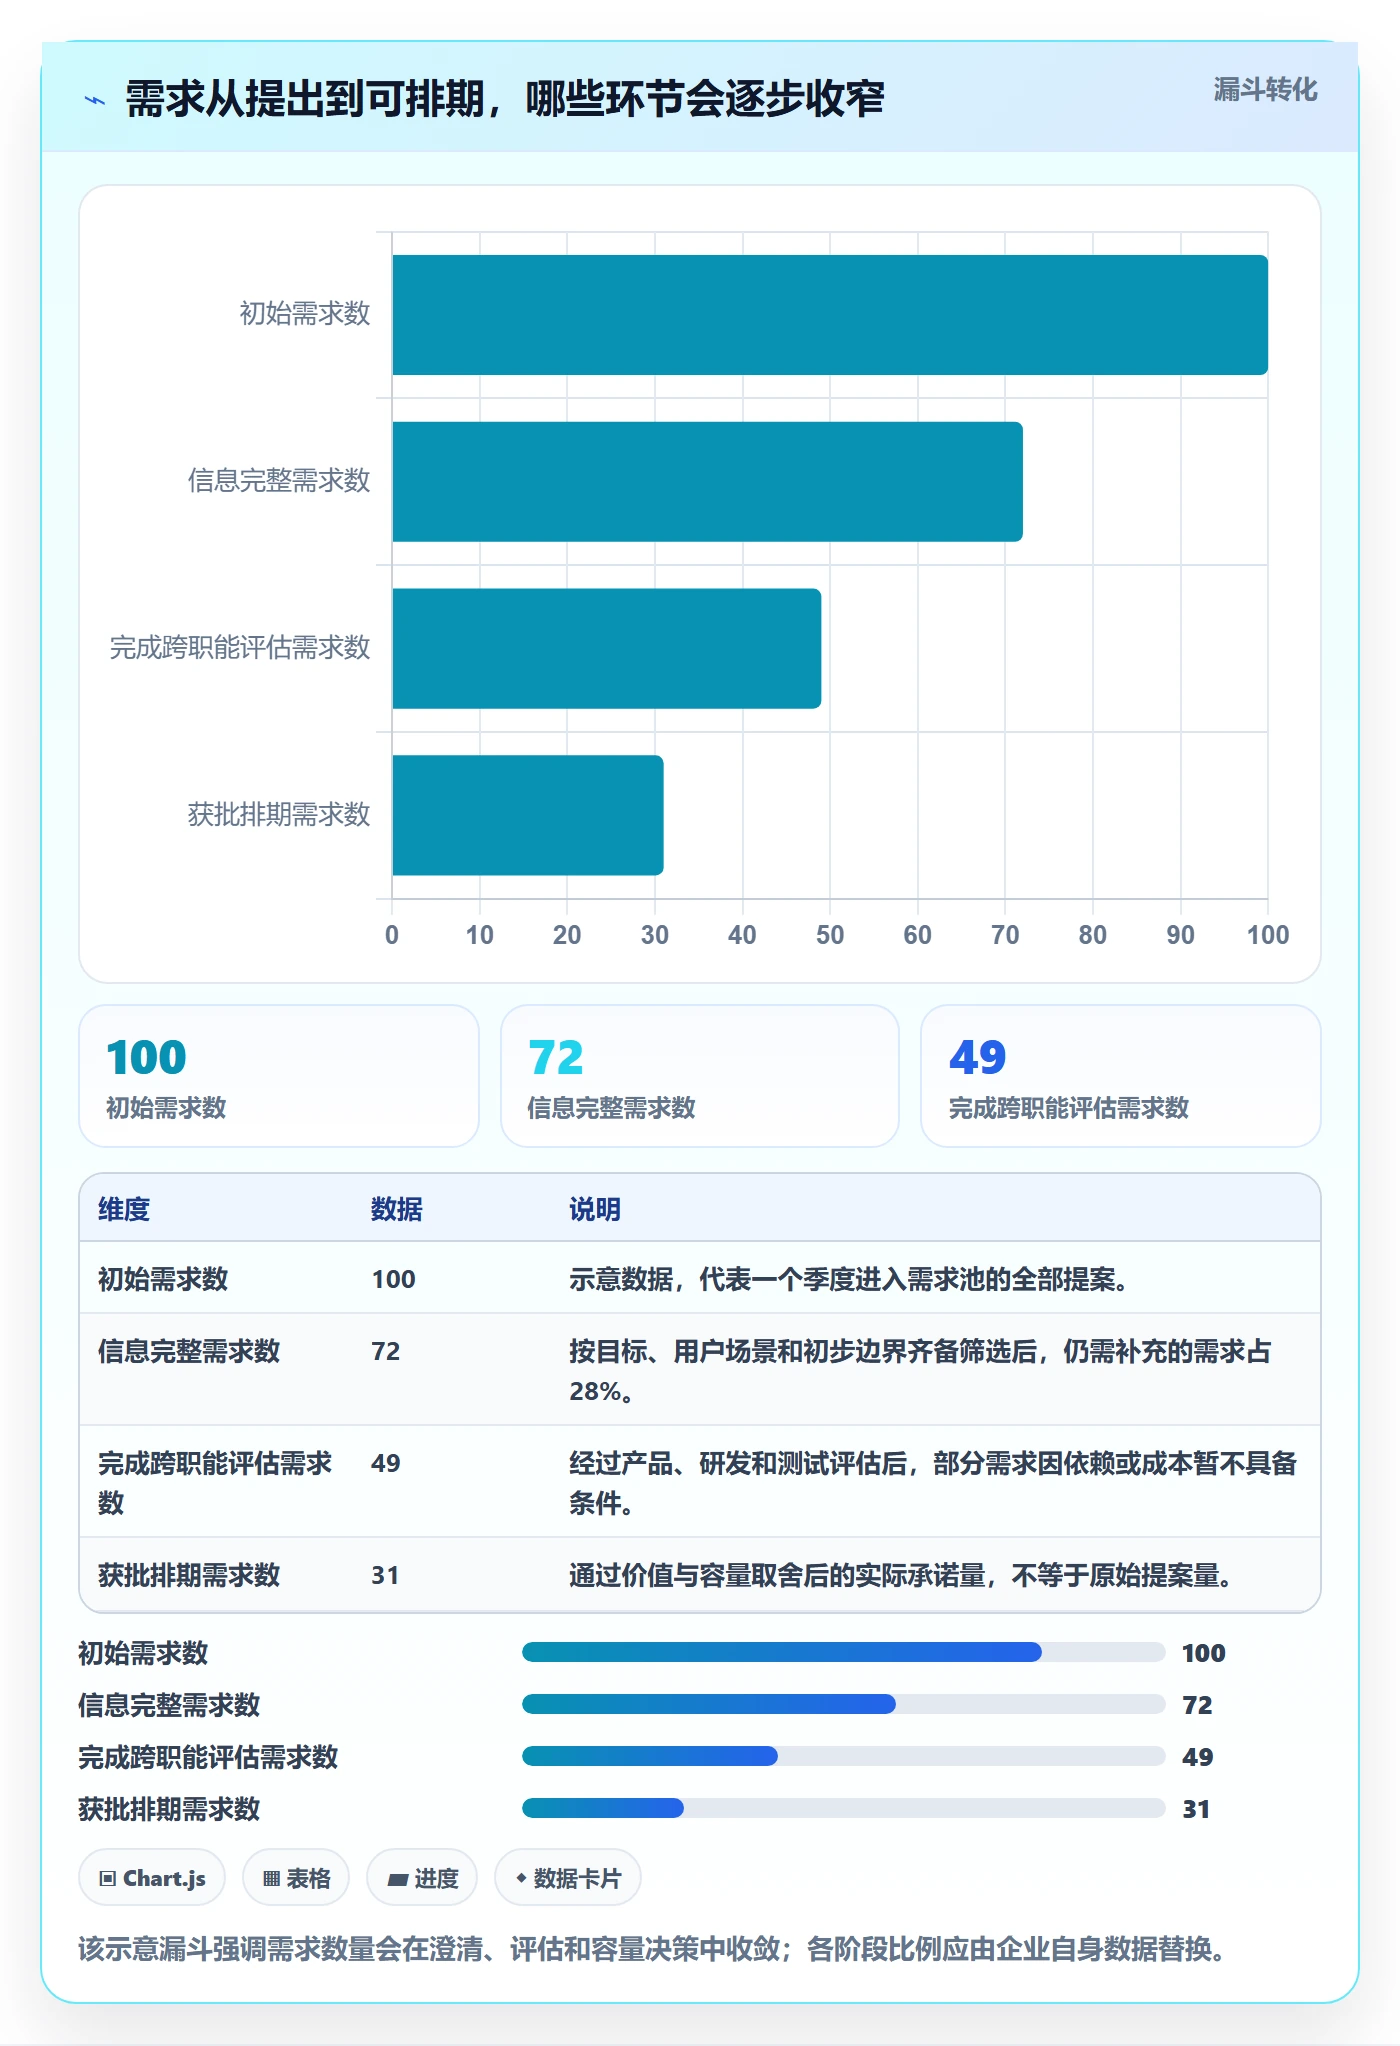Click the progress bar valued 100
1400x2046 pixels.
(x=844, y=1652)
